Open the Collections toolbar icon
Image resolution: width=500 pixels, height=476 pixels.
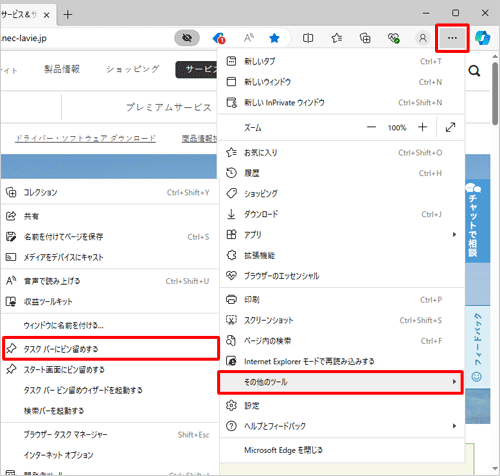365,38
